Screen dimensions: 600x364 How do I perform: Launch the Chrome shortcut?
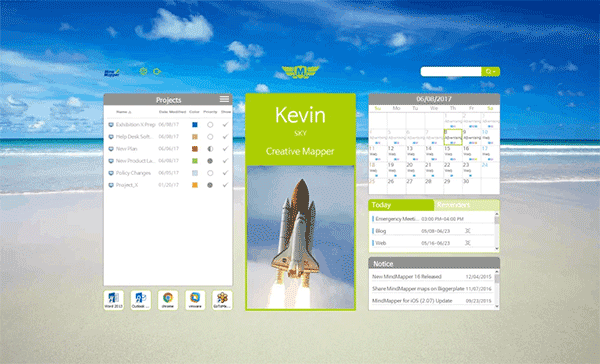[168, 300]
